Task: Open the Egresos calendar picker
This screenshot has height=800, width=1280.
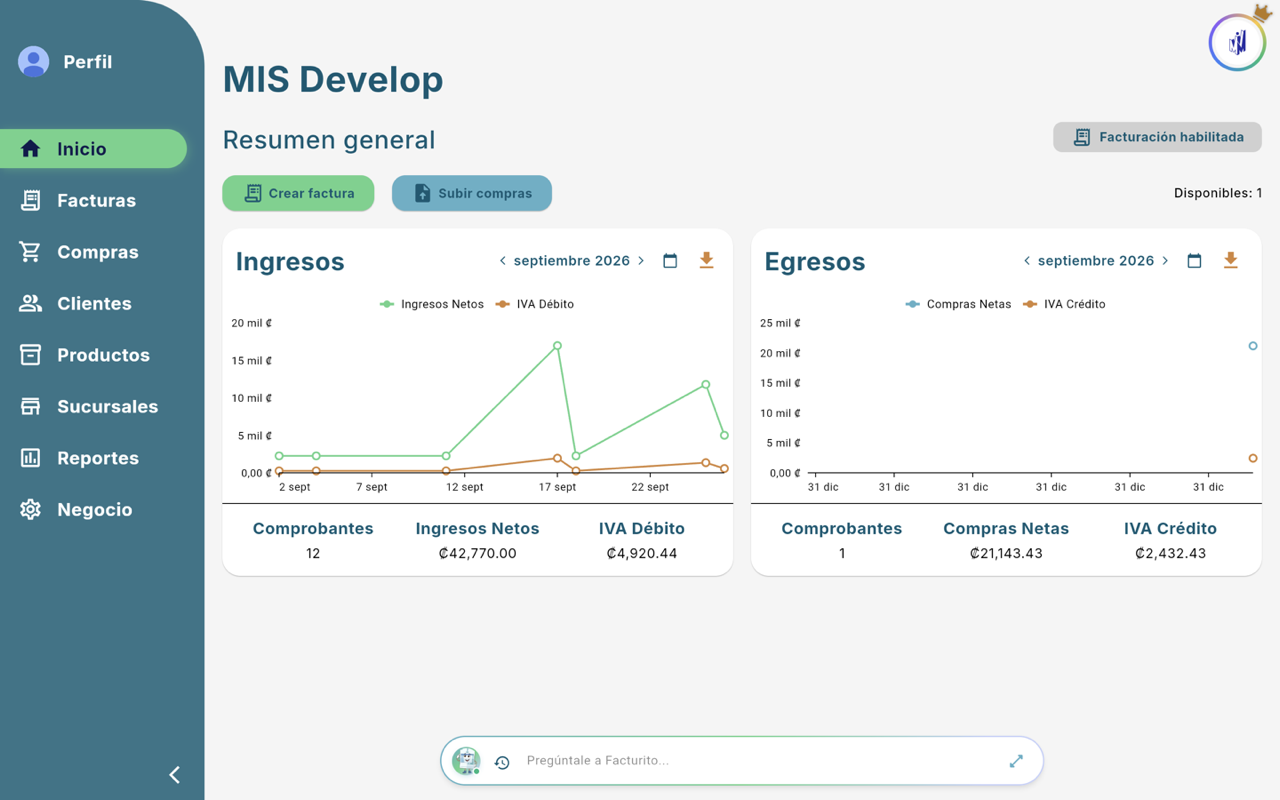Action: coord(1194,261)
